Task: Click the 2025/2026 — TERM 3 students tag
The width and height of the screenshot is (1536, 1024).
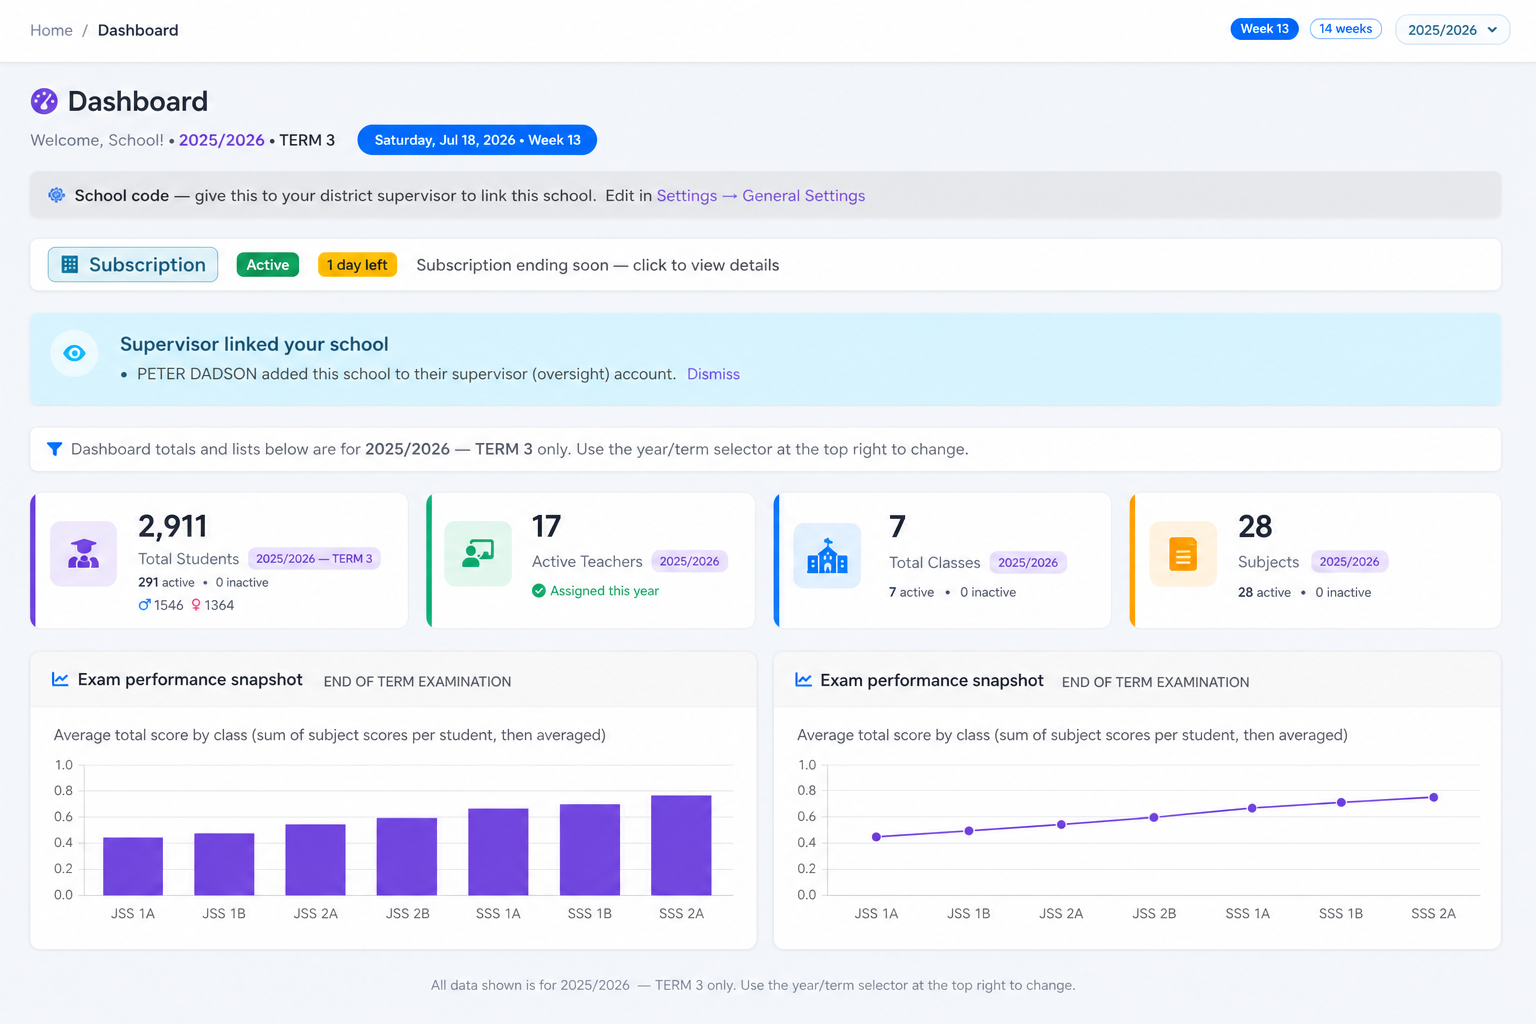Action: (x=314, y=559)
